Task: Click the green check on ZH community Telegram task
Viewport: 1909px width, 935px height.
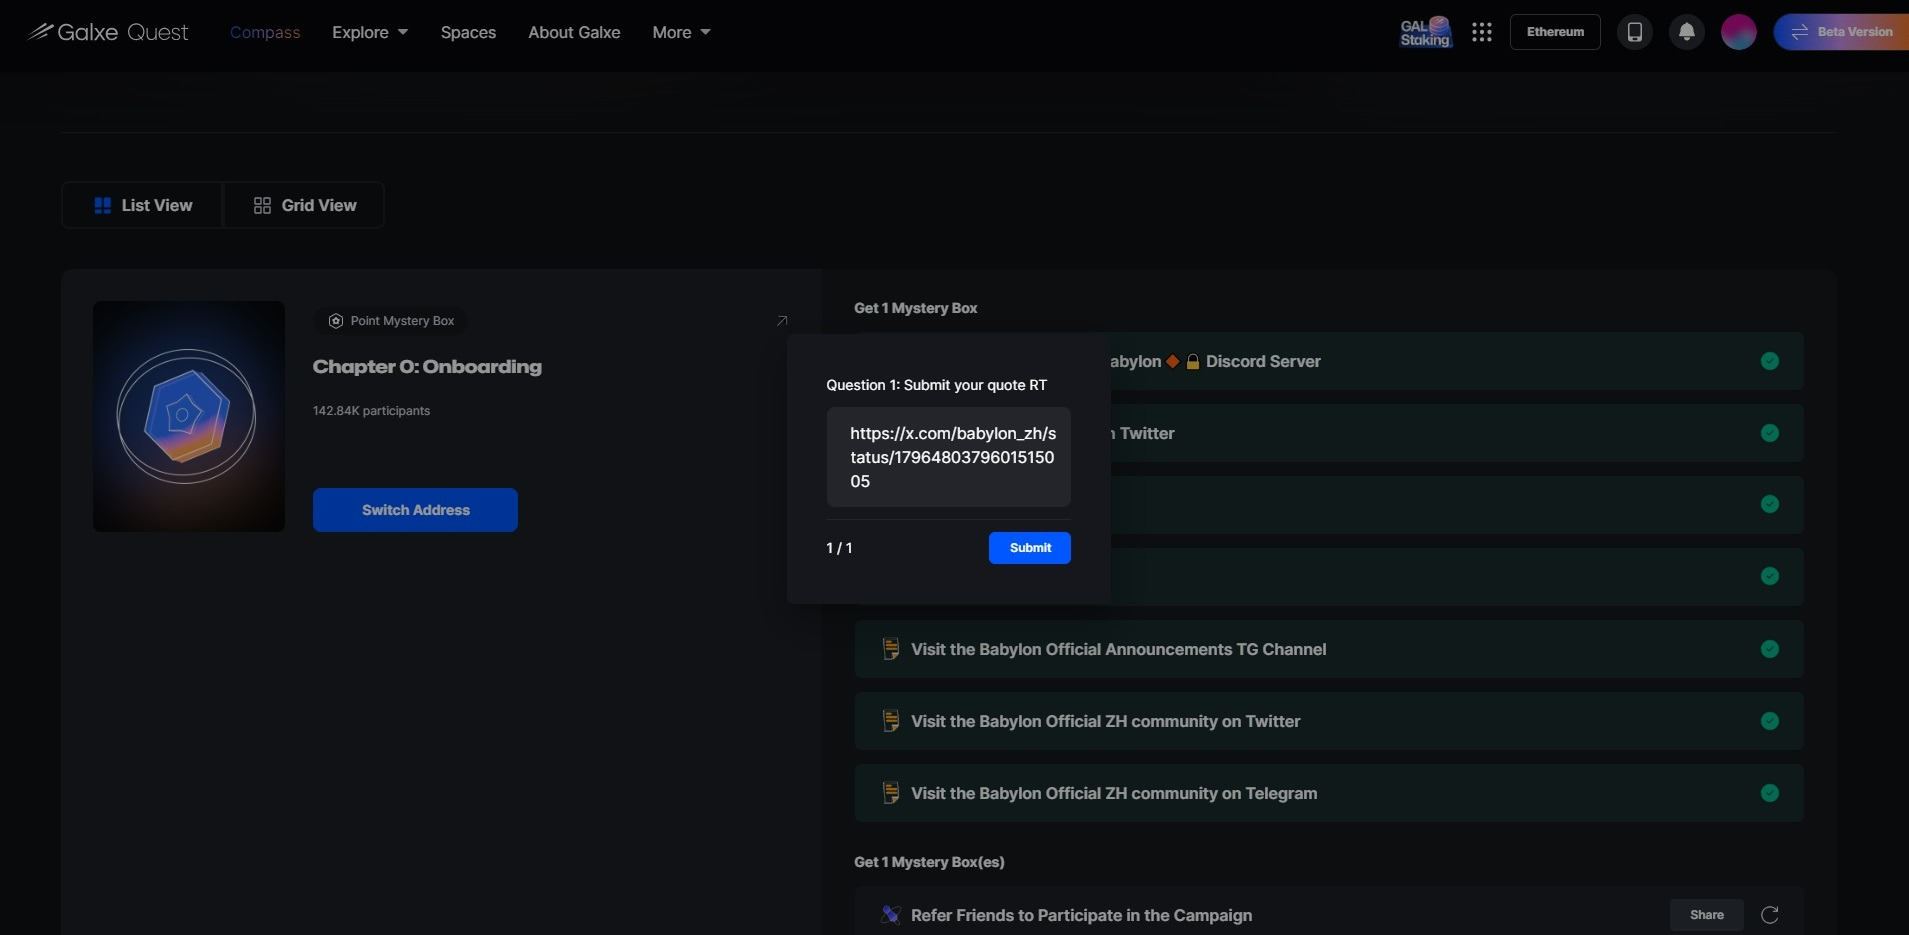Action: point(1770,793)
